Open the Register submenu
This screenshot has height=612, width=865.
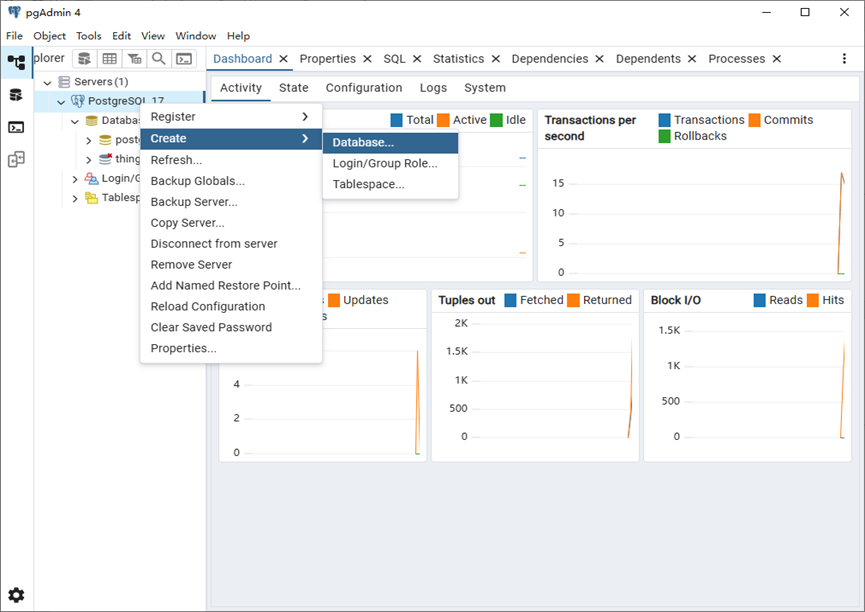click(x=231, y=116)
